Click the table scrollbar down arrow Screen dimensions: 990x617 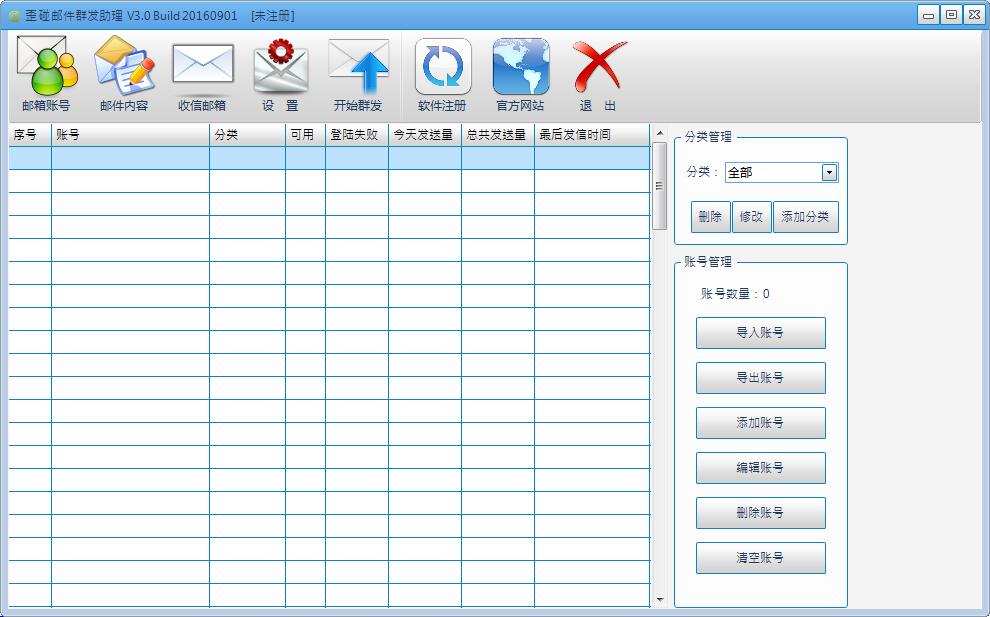[659, 599]
